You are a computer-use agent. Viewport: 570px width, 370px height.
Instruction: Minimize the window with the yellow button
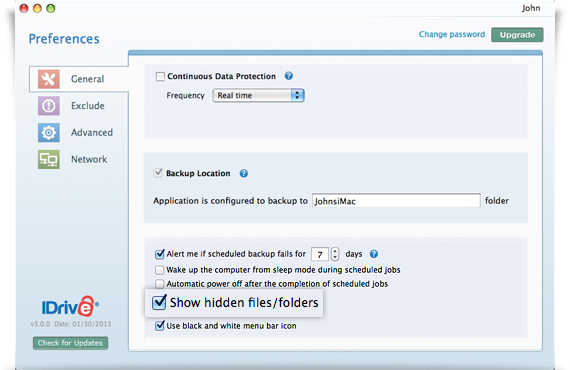(x=37, y=8)
